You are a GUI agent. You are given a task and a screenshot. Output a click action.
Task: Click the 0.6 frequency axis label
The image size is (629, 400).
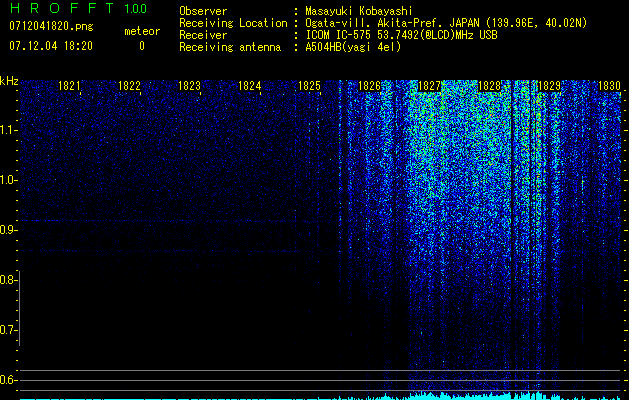[7, 380]
